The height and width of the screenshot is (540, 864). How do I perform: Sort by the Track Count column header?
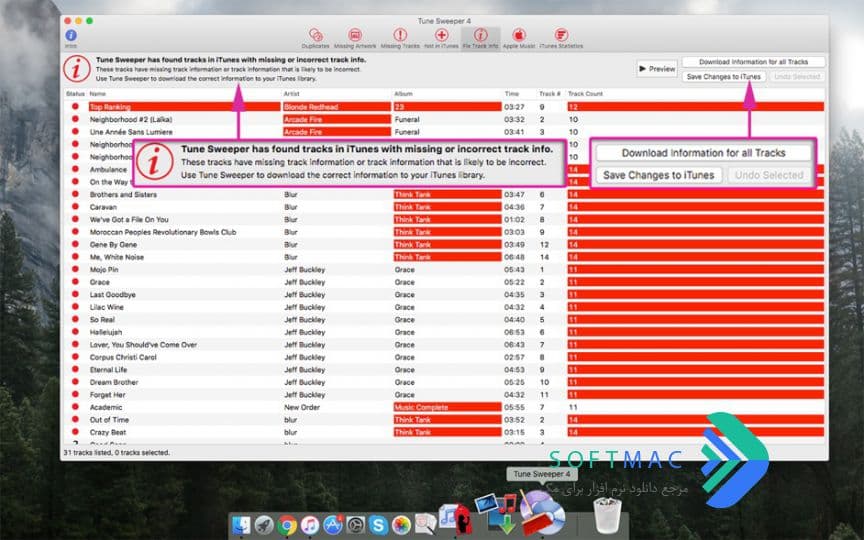pos(585,94)
